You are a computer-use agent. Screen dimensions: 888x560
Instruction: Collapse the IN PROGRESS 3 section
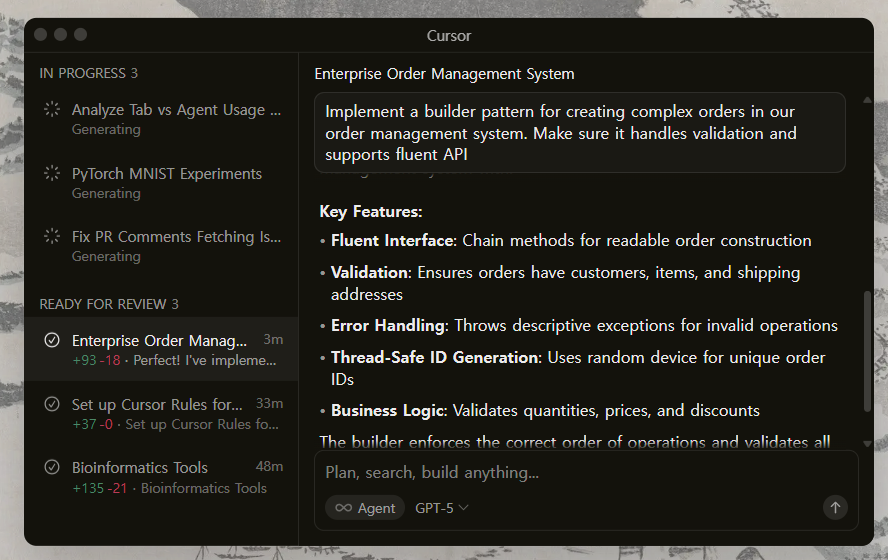(x=88, y=73)
